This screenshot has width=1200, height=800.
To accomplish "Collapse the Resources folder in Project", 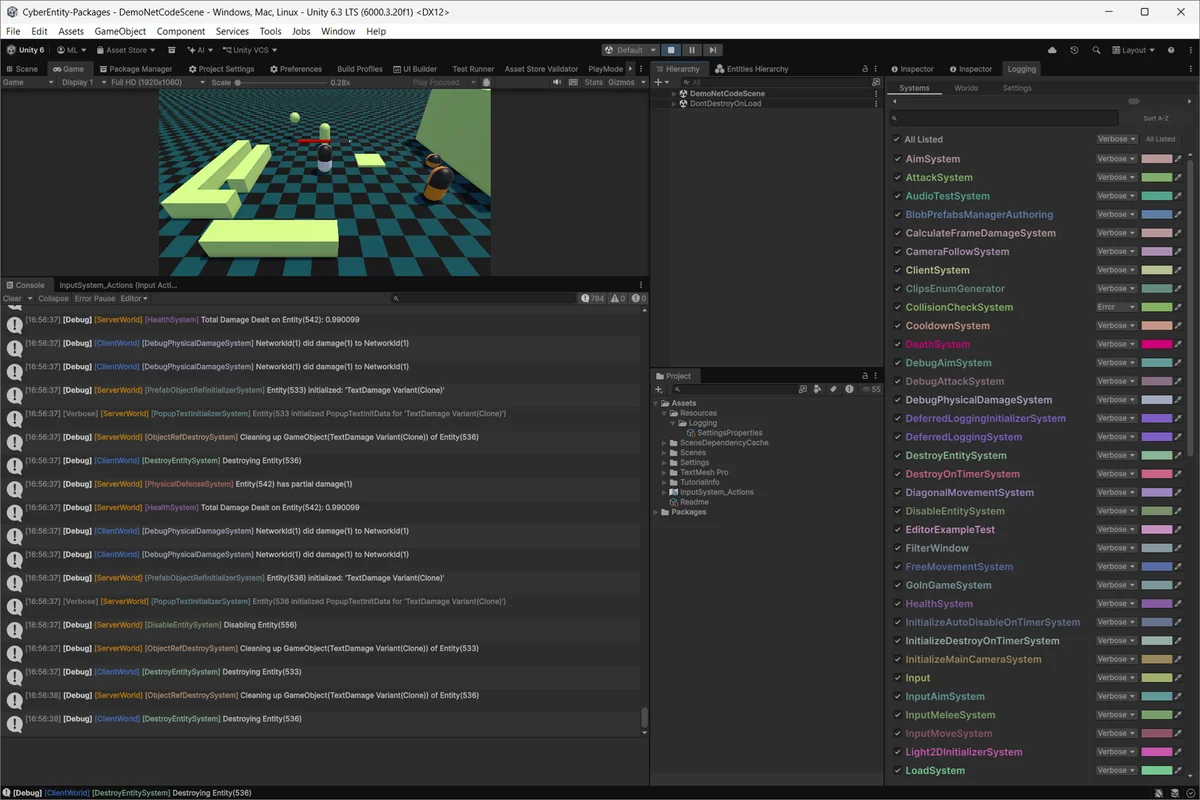I will click(x=664, y=413).
